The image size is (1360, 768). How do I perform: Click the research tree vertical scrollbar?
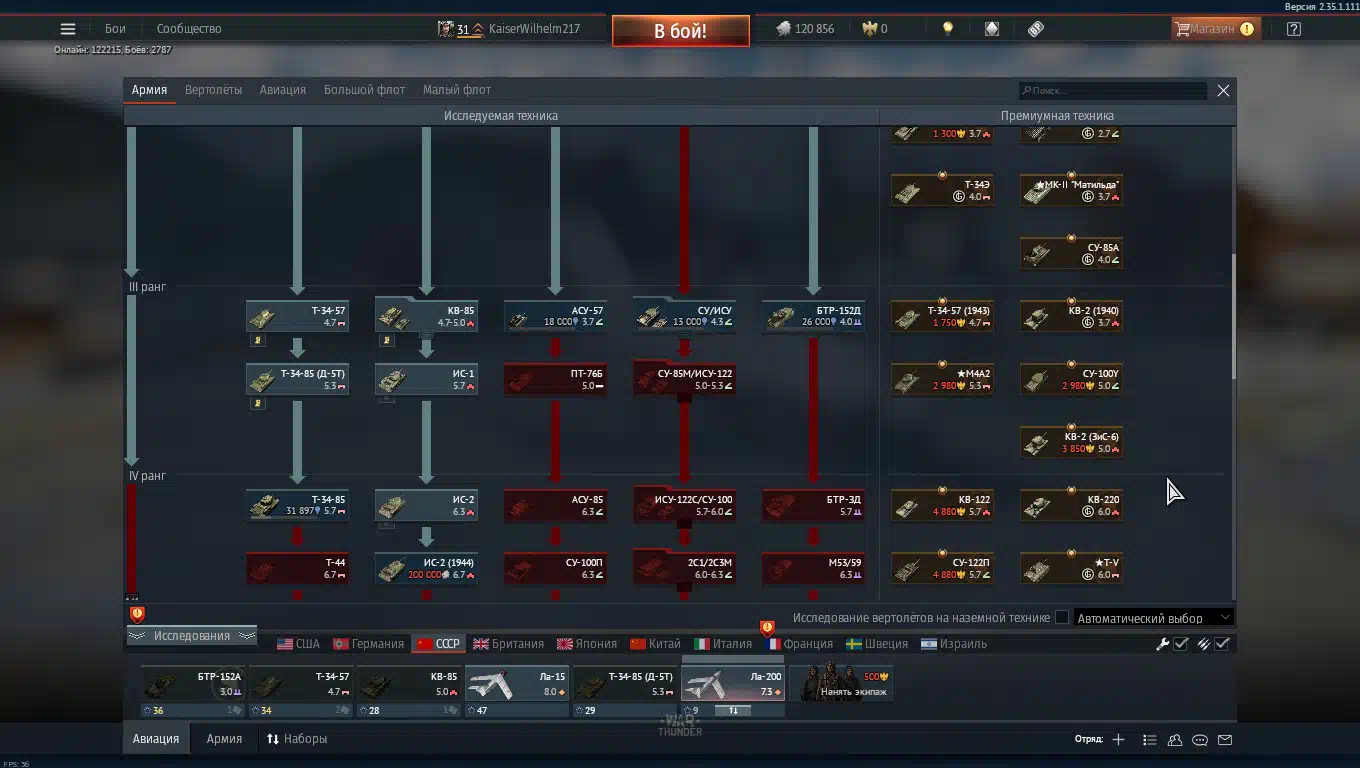(1233, 317)
